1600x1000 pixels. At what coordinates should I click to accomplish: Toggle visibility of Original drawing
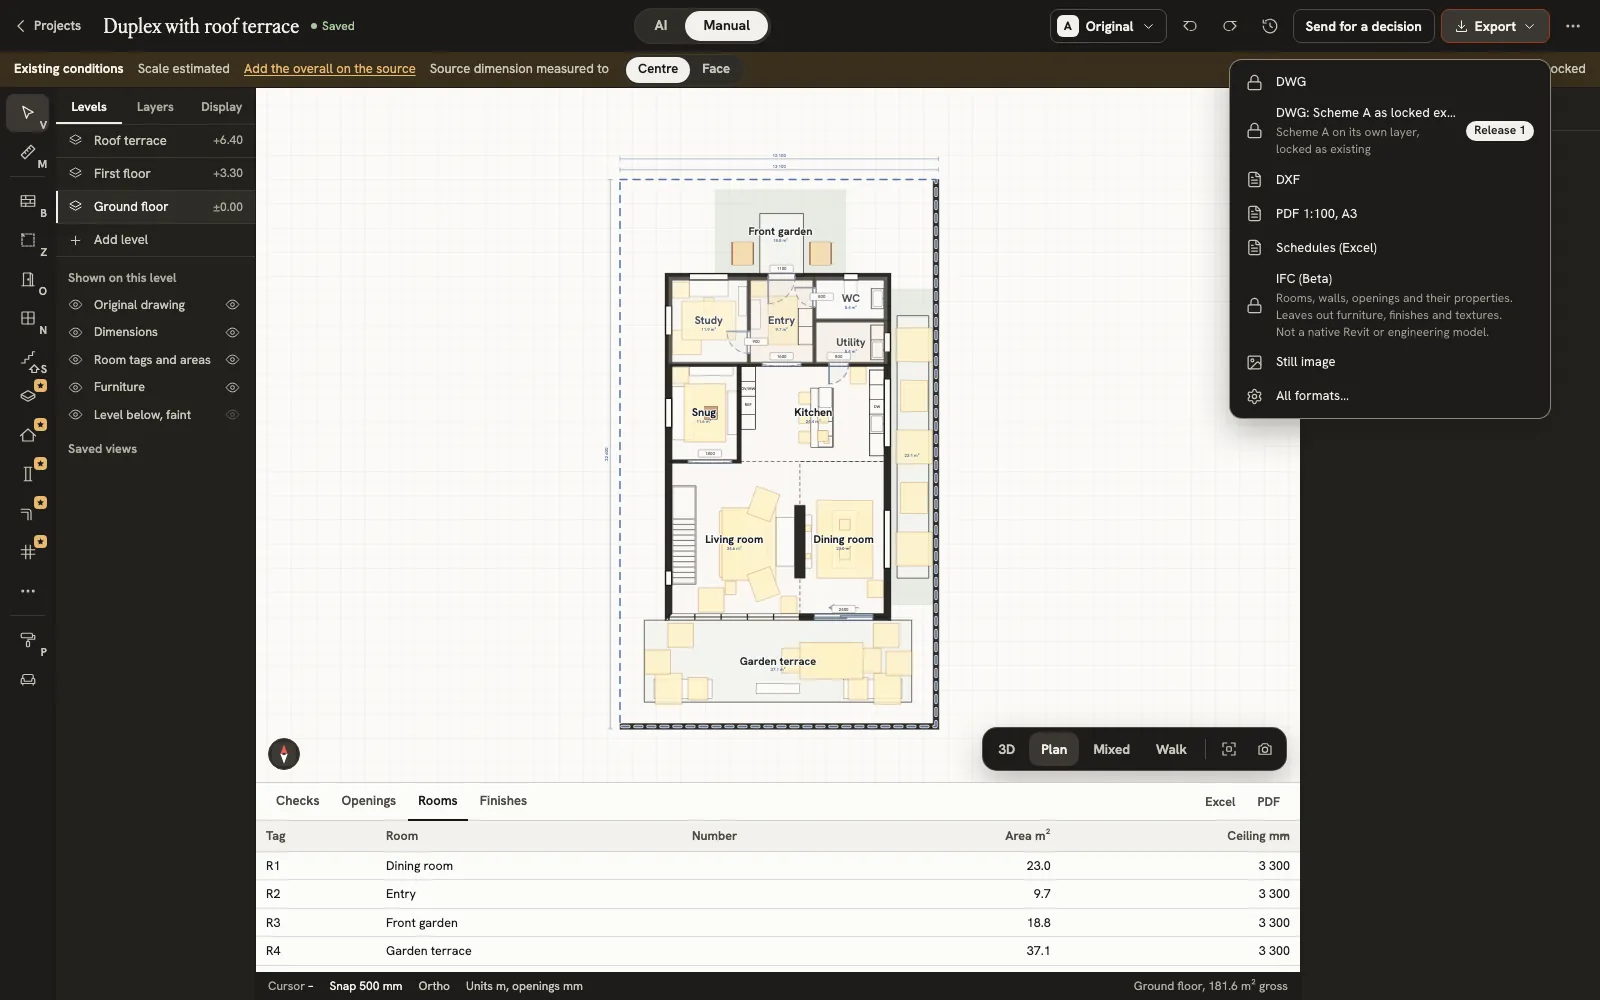(x=232, y=305)
